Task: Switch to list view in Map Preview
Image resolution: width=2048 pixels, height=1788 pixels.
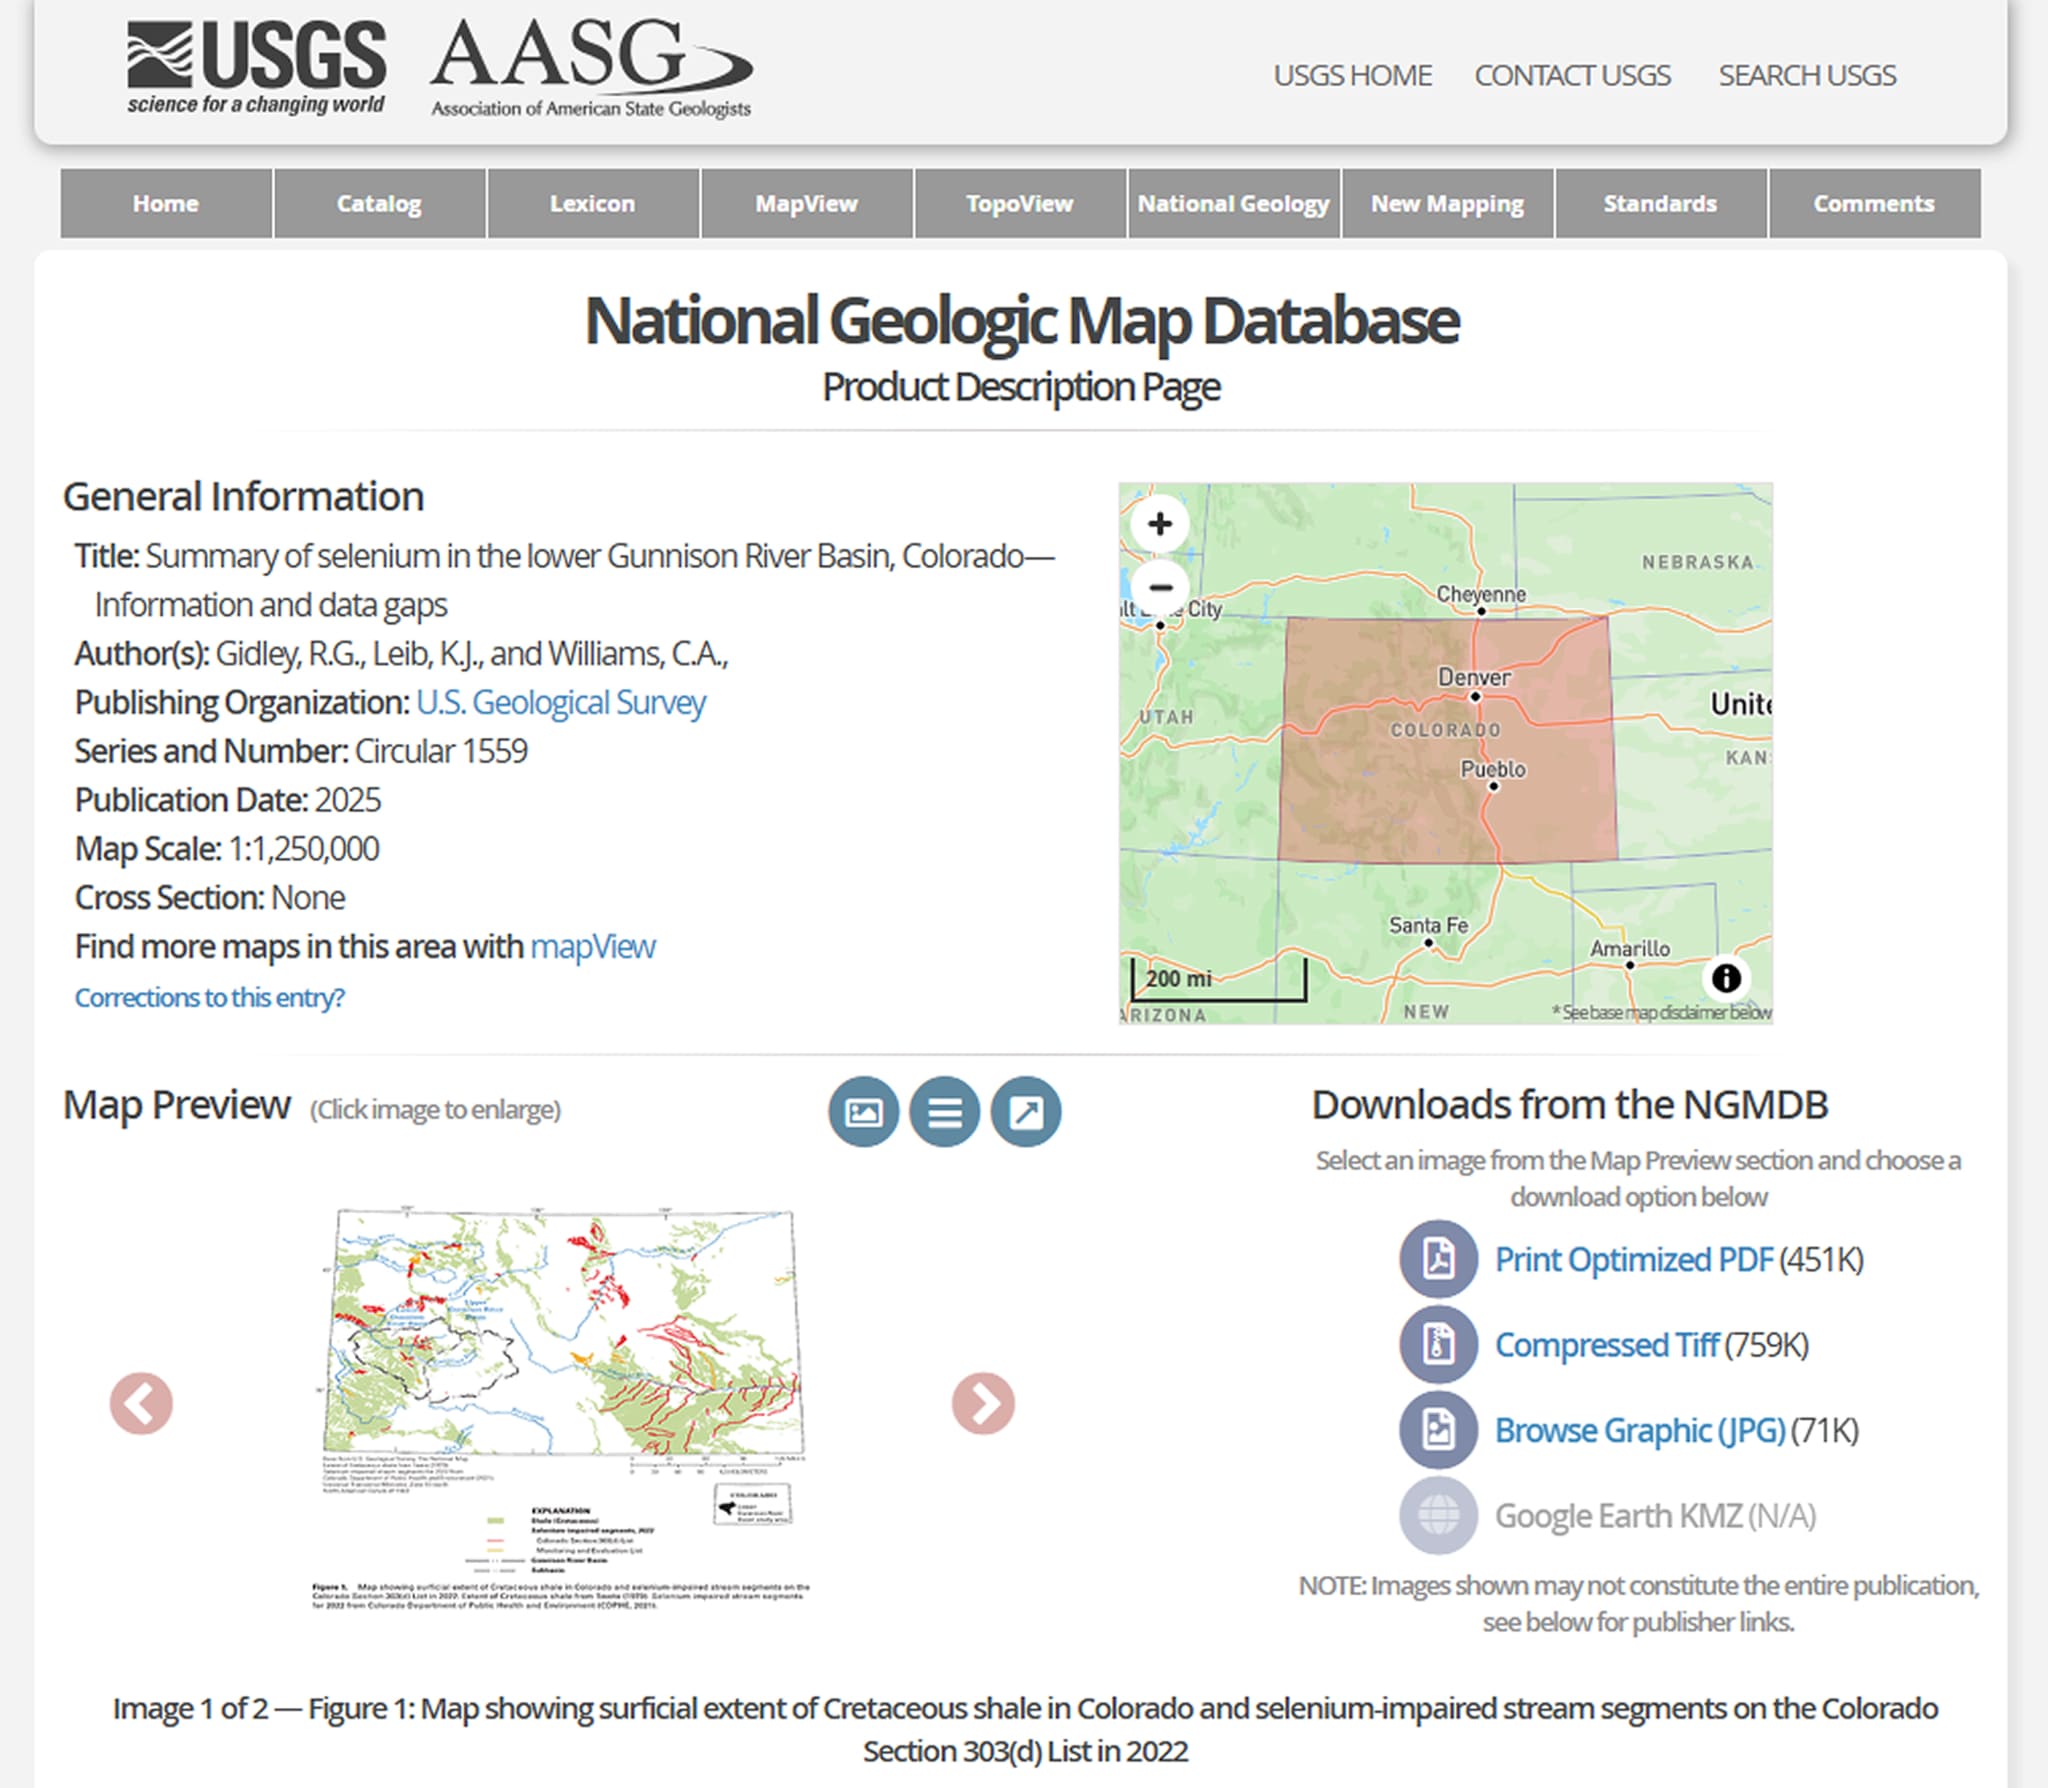Action: pyautogui.click(x=944, y=1111)
